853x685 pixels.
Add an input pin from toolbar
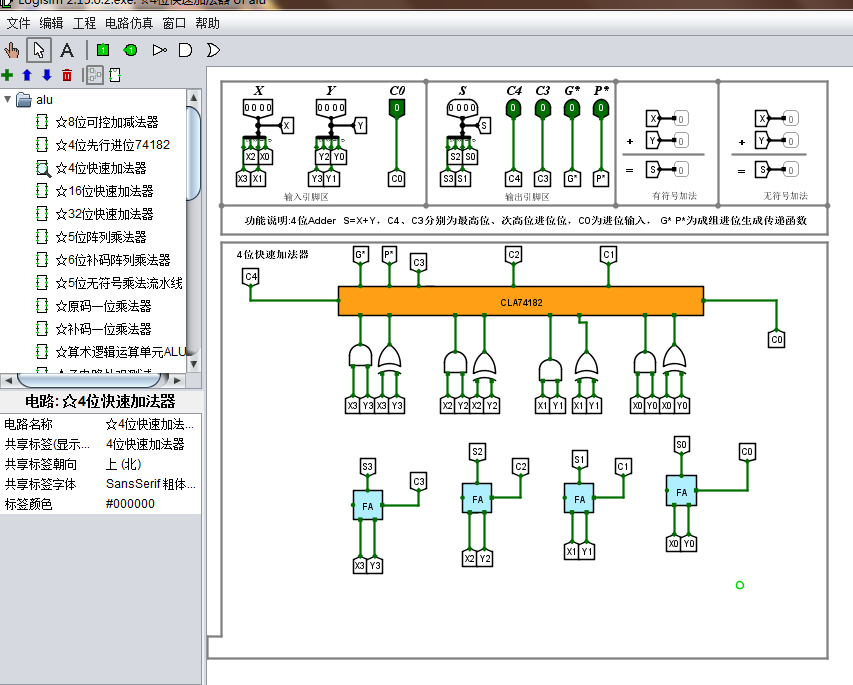click(x=103, y=51)
